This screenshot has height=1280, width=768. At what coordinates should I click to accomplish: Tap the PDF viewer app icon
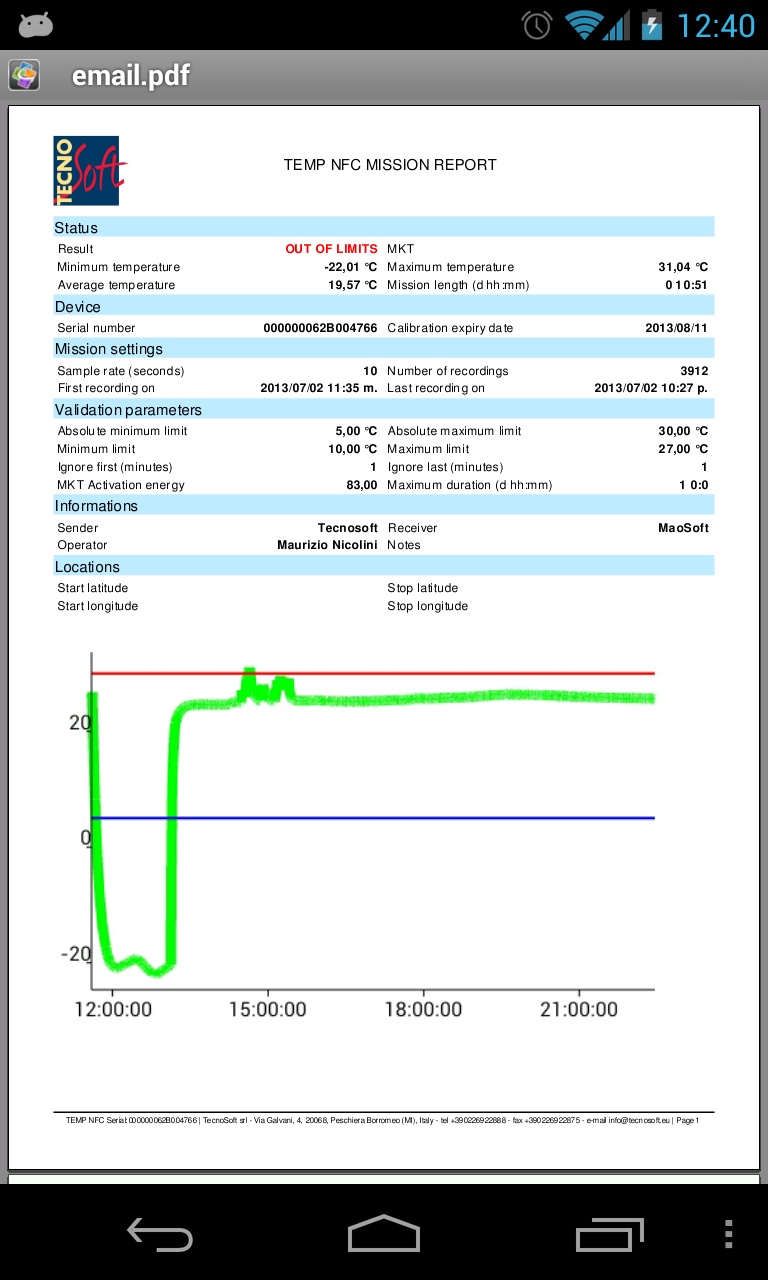24,76
